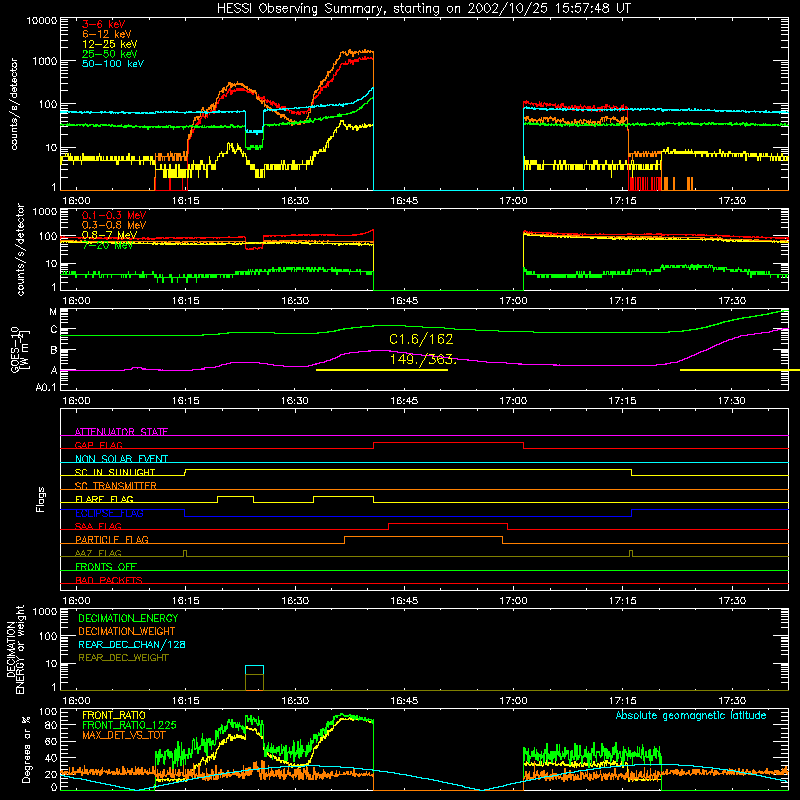Click the Absolute geomagnetic latitude label

(x=691, y=716)
